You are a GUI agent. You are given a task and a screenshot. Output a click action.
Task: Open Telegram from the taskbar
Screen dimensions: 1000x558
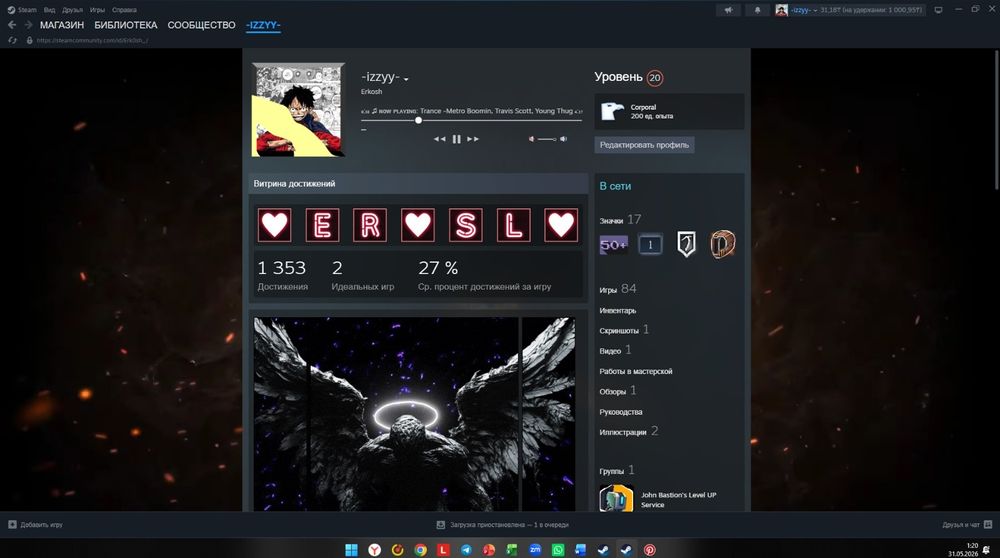coord(466,550)
